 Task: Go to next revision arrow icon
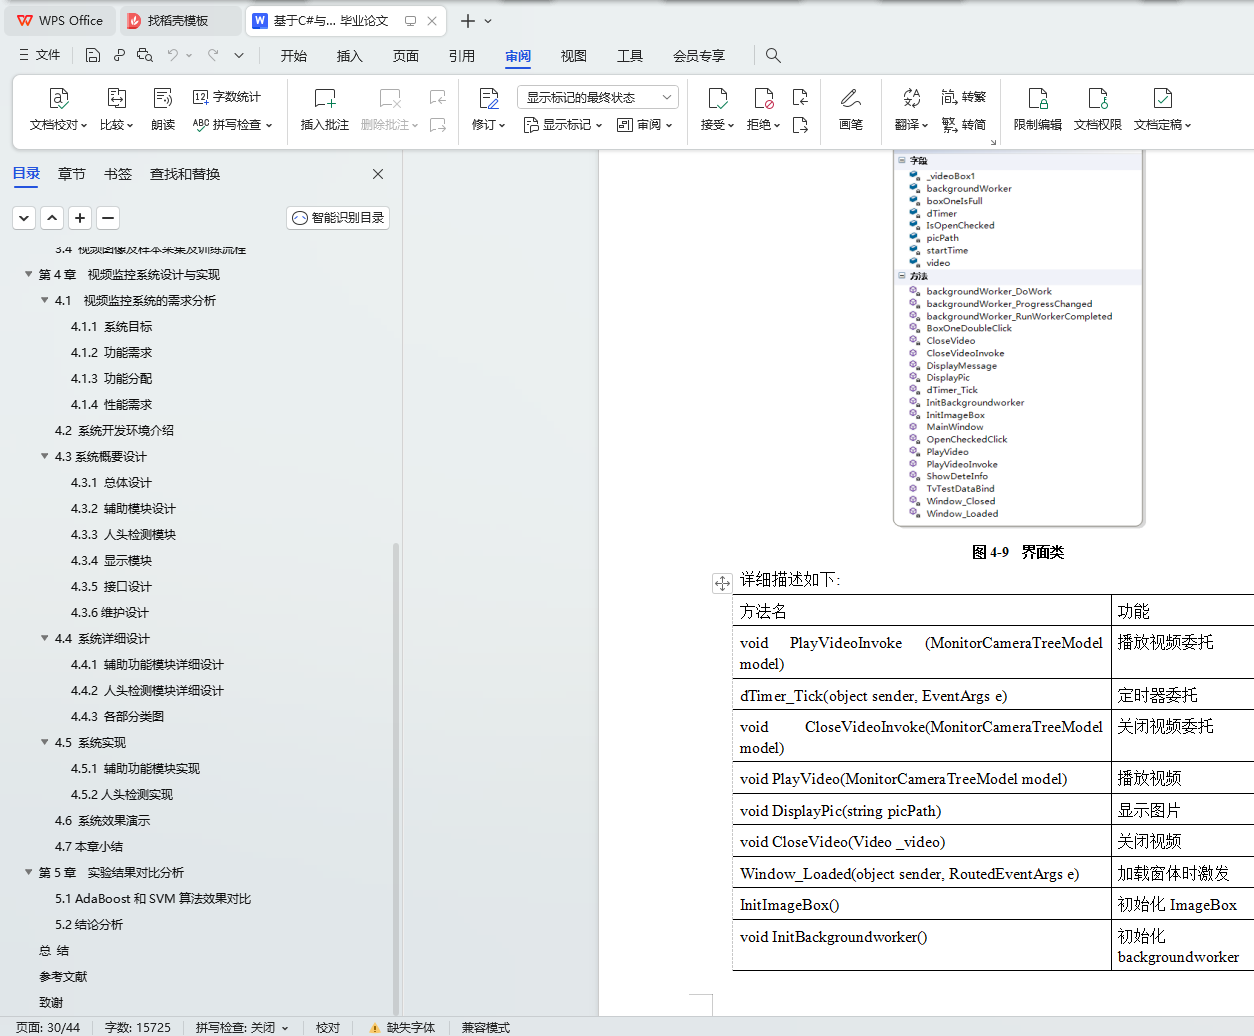(x=800, y=125)
